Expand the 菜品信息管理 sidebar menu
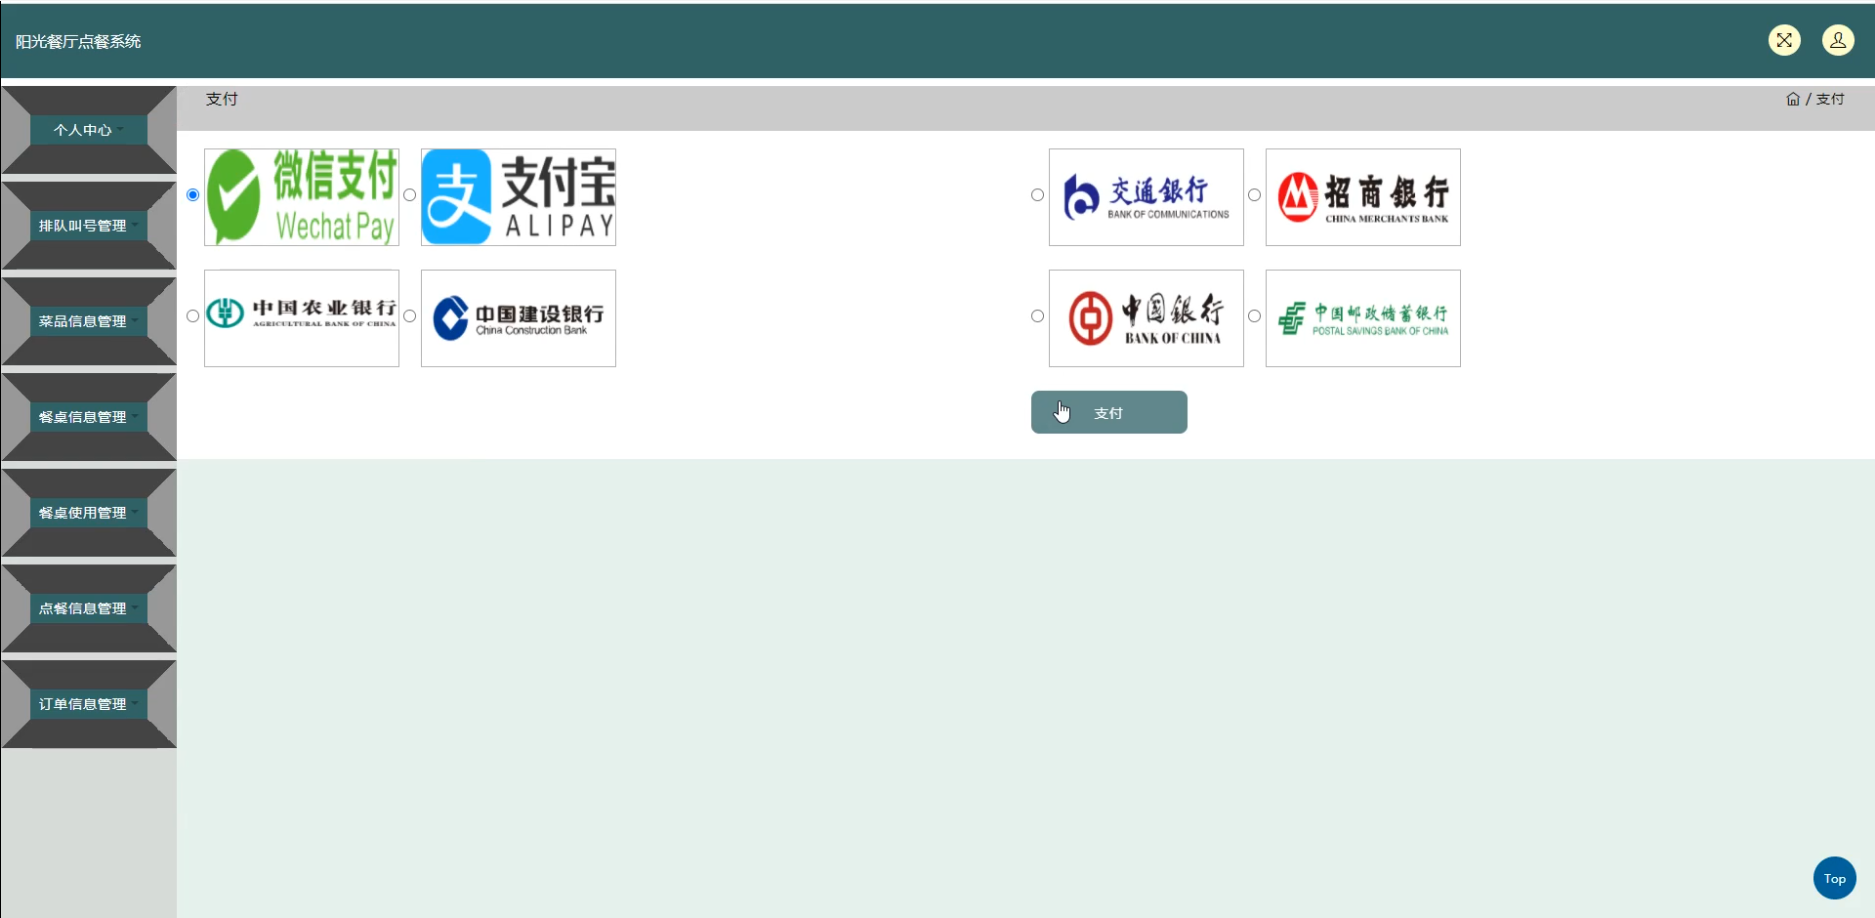Image resolution: width=1875 pixels, height=918 pixels. 89,321
